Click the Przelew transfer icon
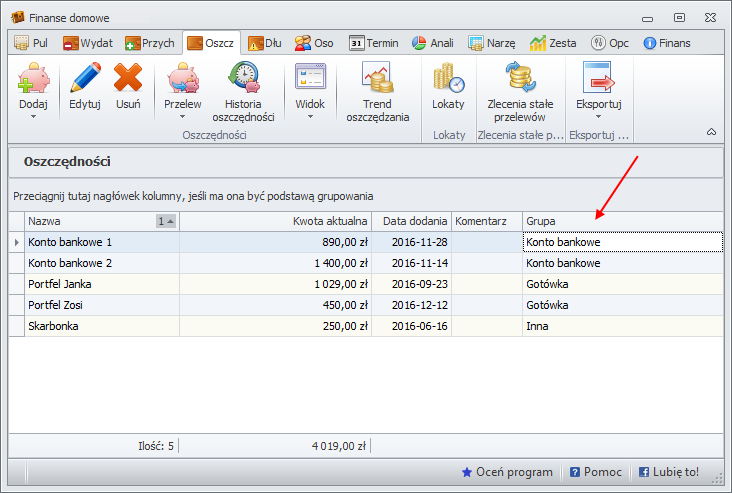The width and height of the screenshot is (732, 493). pyautogui.click(x=182, y=79)
